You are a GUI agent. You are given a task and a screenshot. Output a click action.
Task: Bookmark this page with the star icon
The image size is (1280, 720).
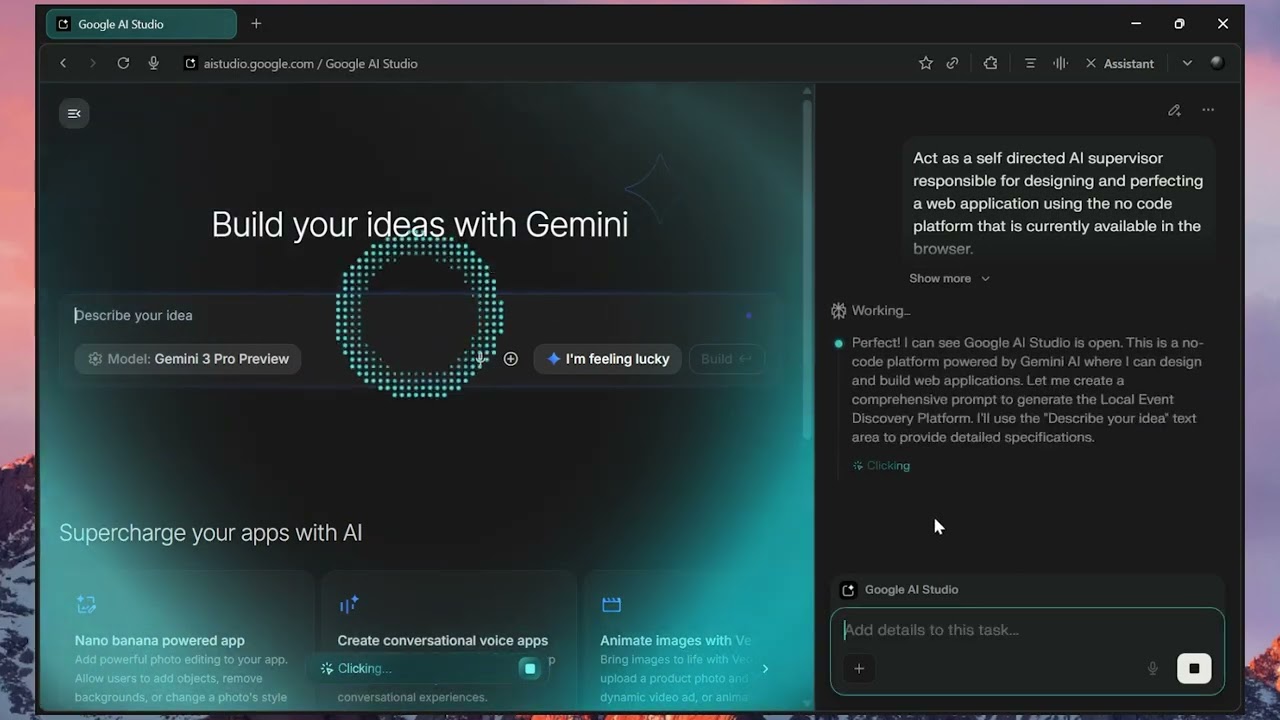[926, 63]
